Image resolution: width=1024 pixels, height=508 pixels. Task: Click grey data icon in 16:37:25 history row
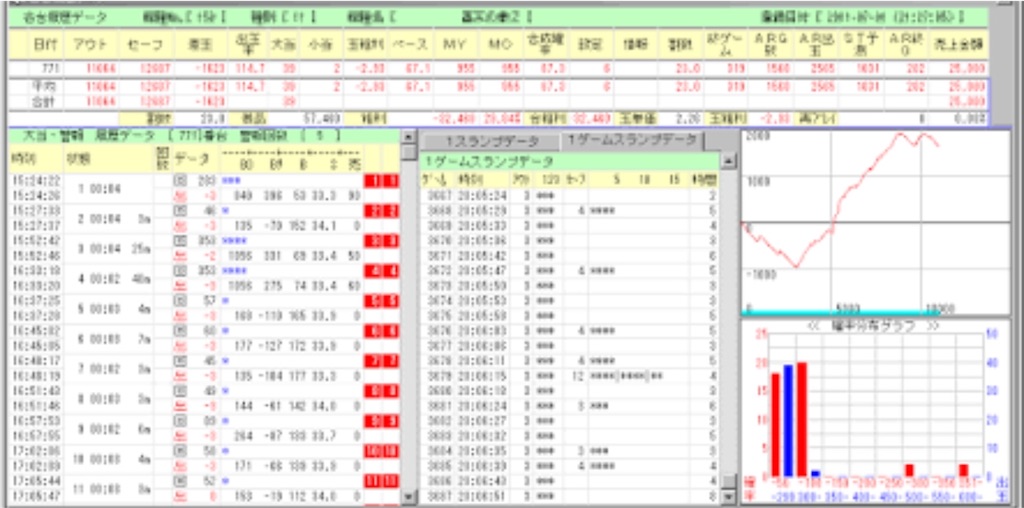pyautogui.click(x=178, y=300)
